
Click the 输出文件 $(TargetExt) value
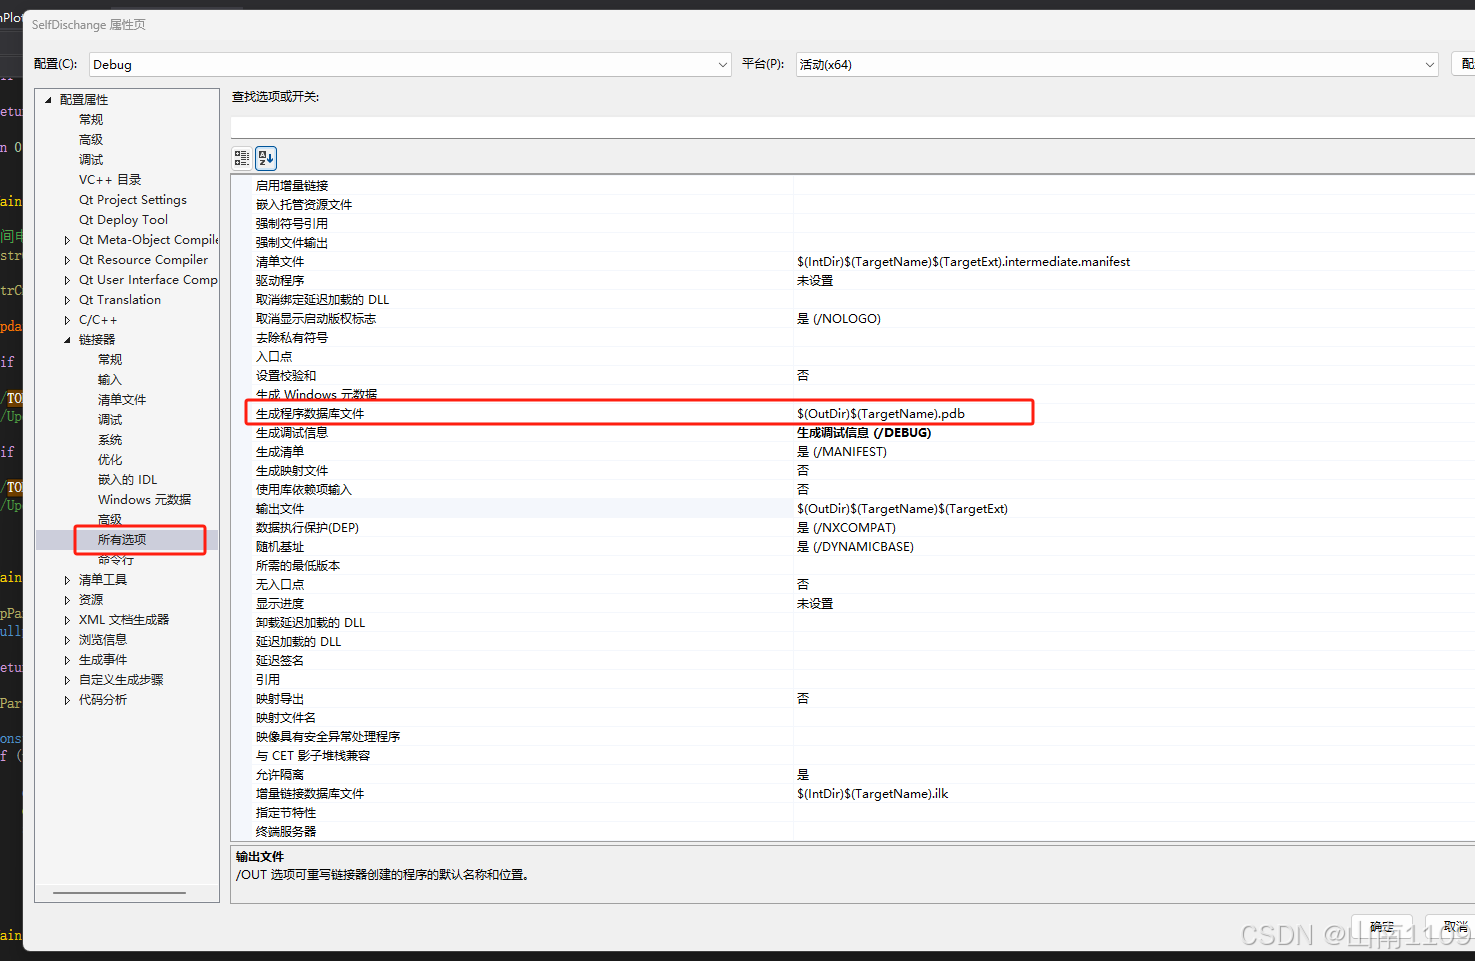point(902,509)
